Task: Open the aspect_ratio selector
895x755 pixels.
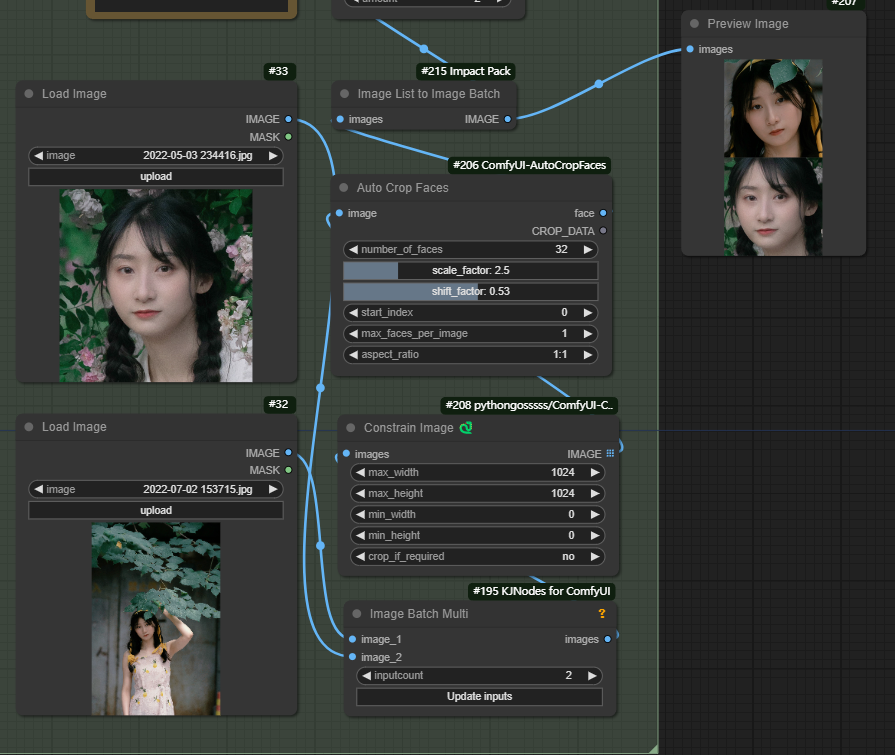Action: (470, 355)
